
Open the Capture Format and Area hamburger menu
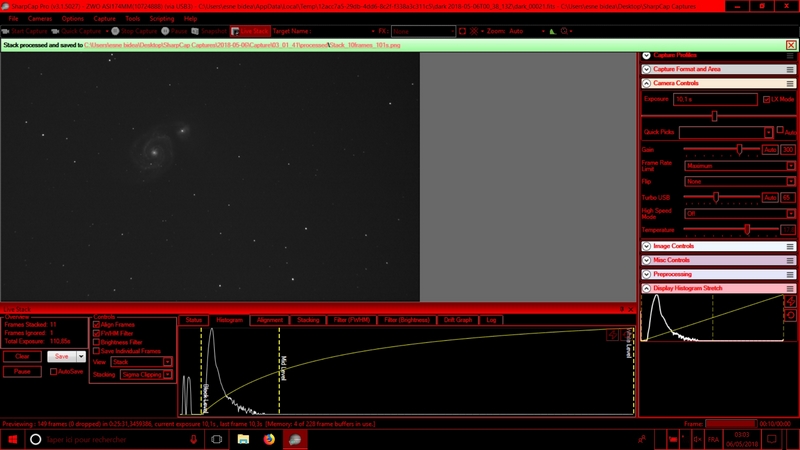(790, 69)
